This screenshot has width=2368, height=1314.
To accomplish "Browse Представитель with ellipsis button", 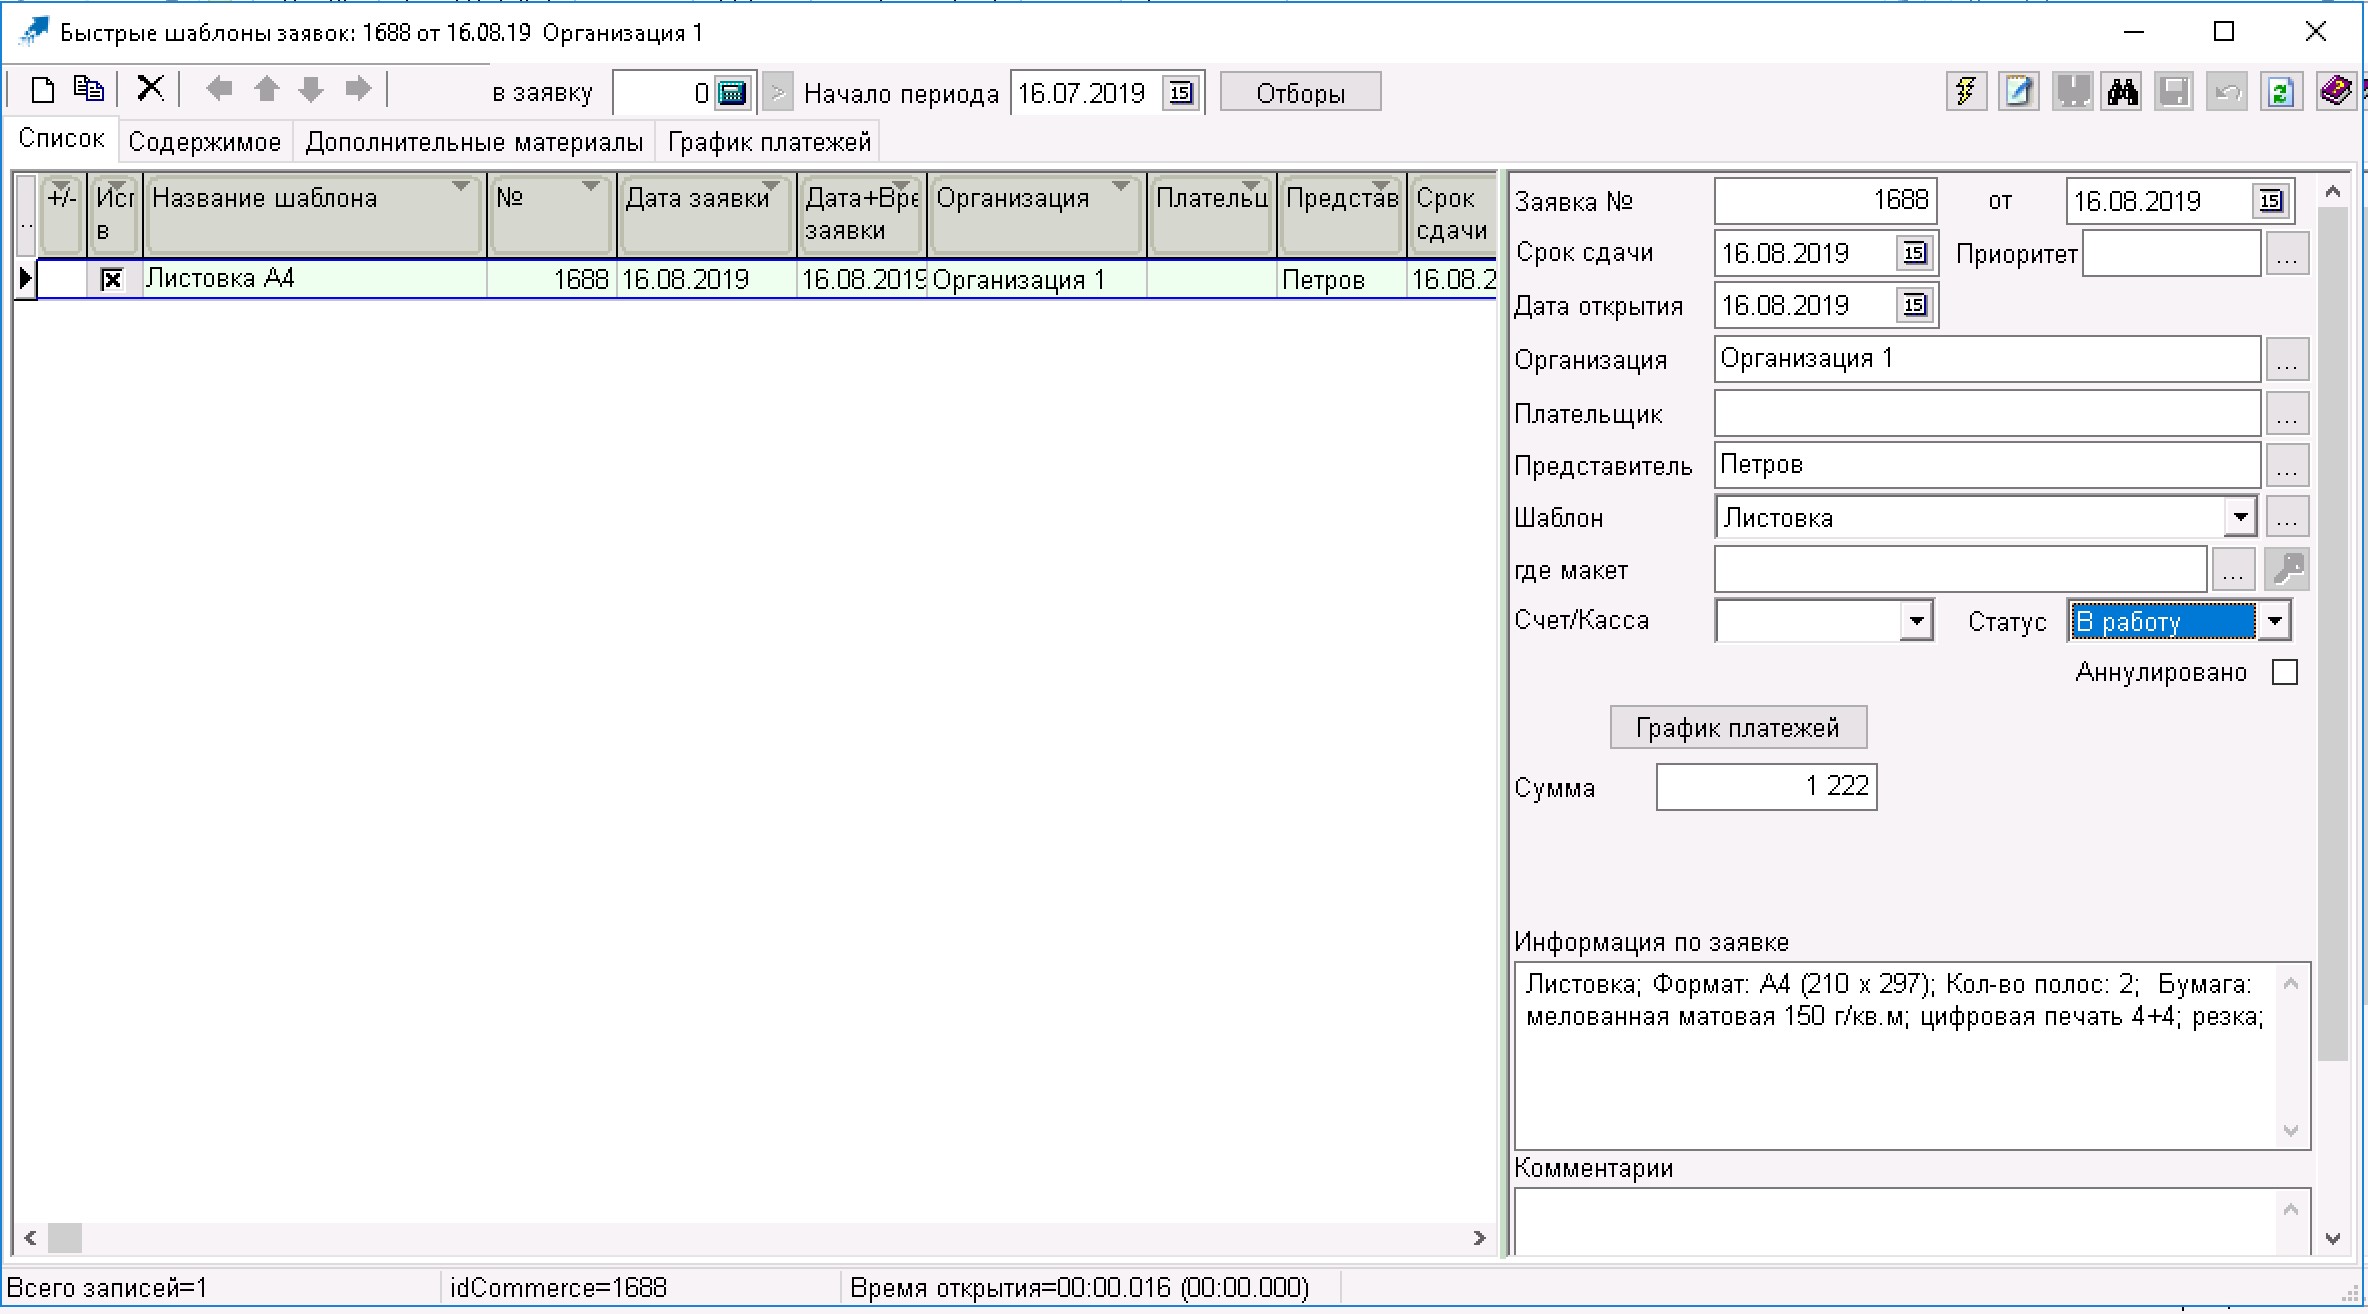I will 2287,465.
